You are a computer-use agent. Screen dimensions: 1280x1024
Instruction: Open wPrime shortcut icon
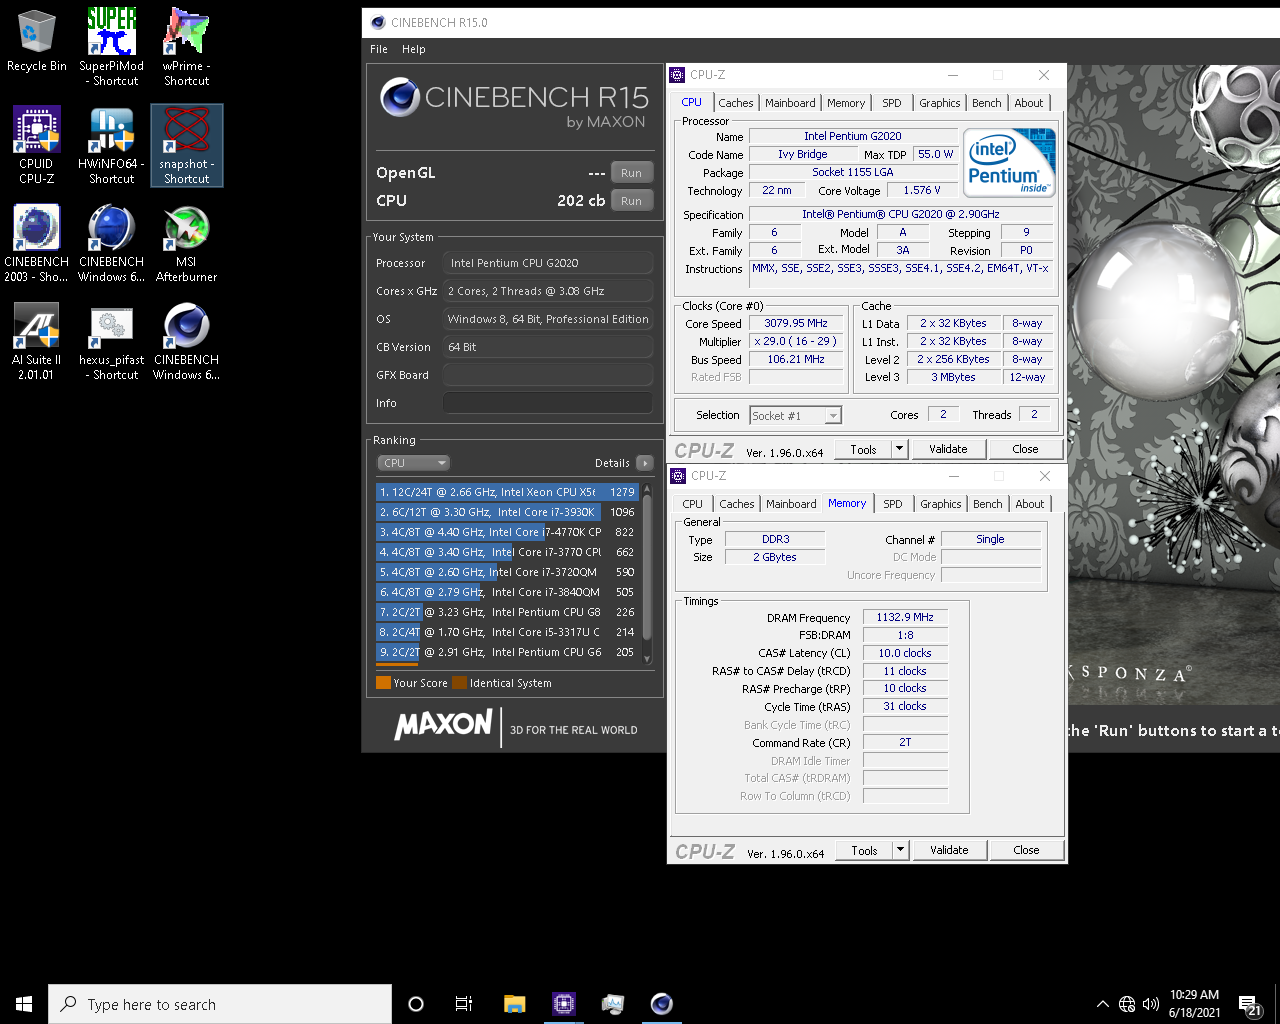click(187, 47)
